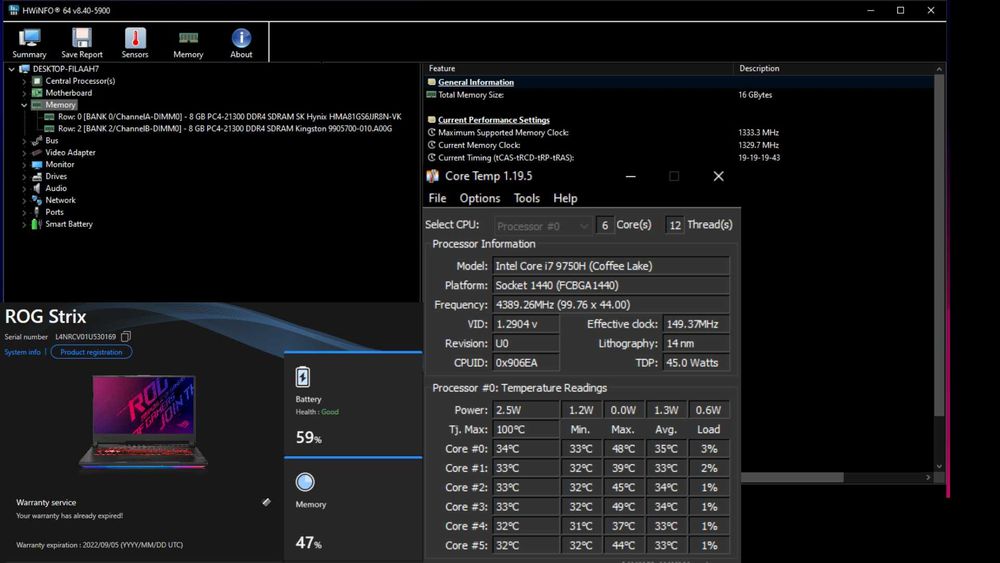The height and width of the screenshot is (563, 1000).
Task: Click the Current Performance Settings folder icon
Action: pyautogui.click(x=432, y=119)
